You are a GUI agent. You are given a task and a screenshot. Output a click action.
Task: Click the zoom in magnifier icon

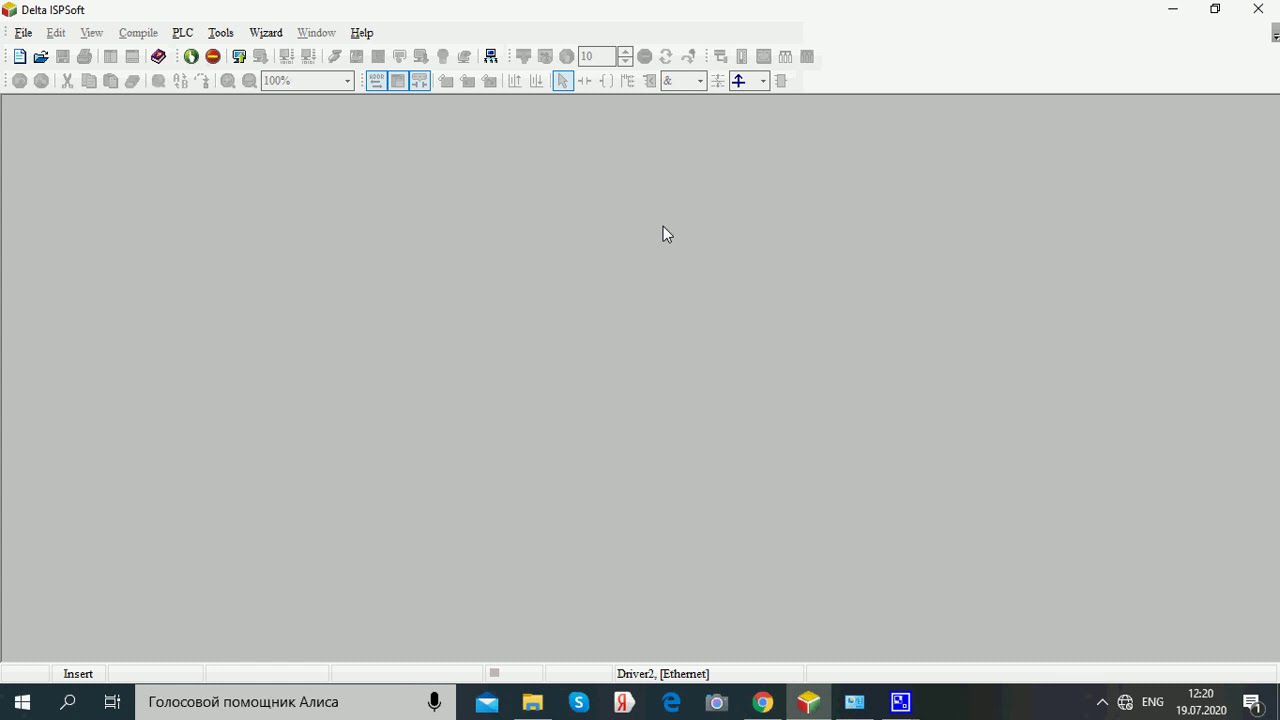[x=228, y=81]
